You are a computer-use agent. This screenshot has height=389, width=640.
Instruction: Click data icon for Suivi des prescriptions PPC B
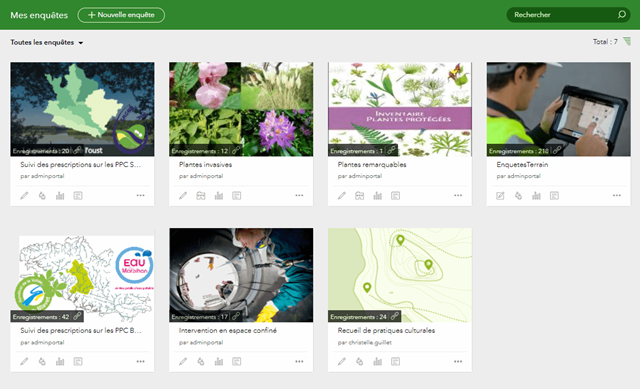point(78,361)
